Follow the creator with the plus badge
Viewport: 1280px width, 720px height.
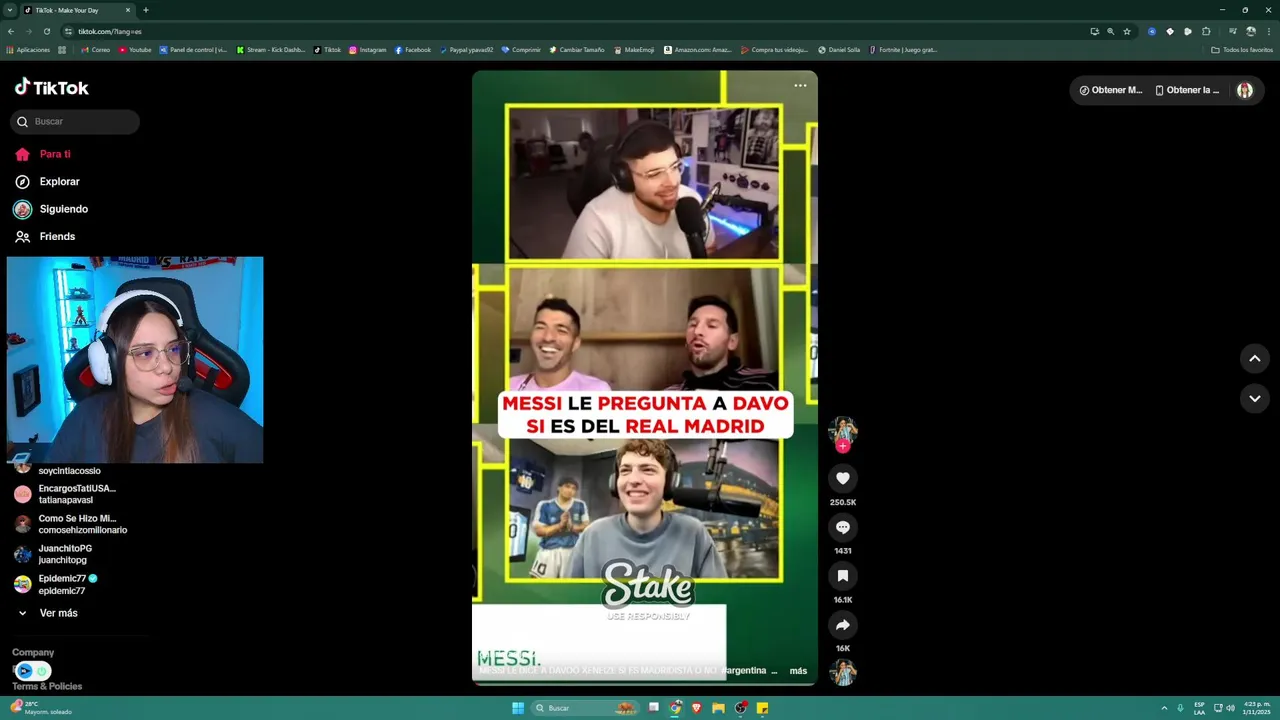coord(843,446)
